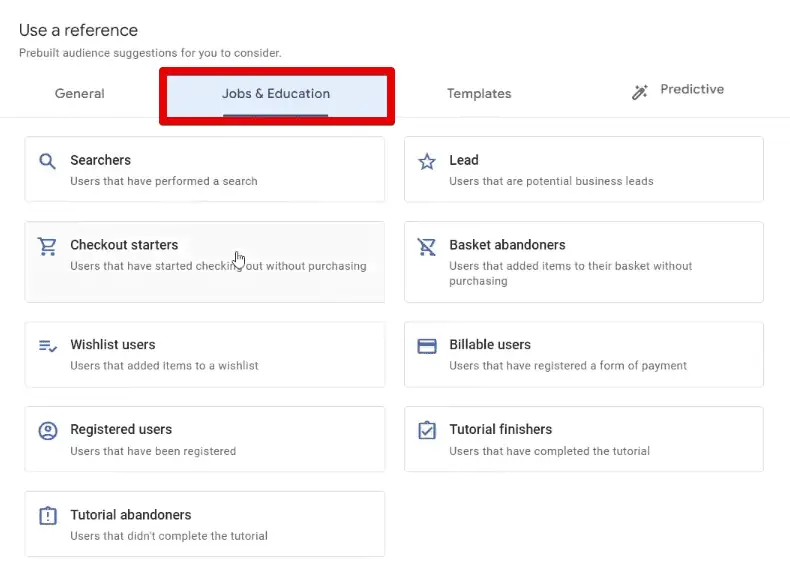Click the star icon beside Lead

click(427, 161)
